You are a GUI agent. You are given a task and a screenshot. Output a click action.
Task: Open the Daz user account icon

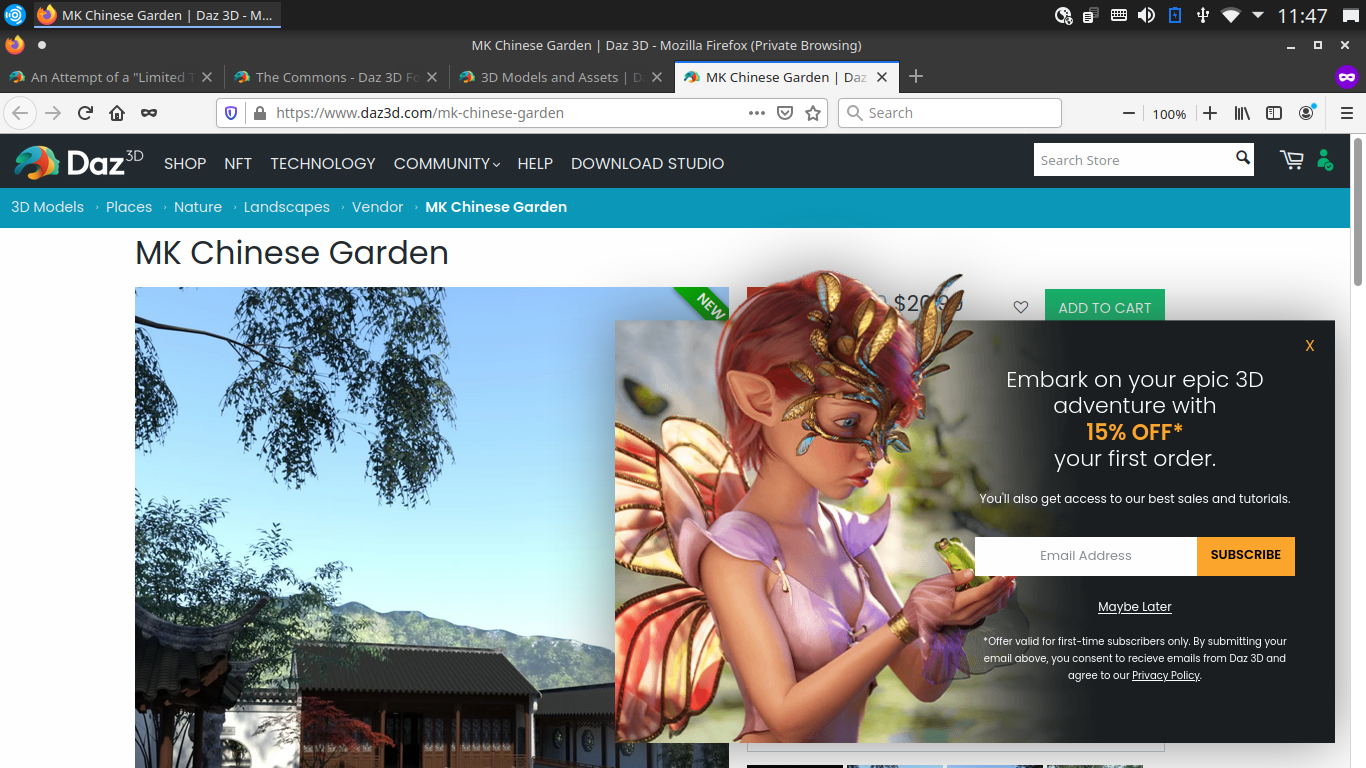coord(1325,160)
